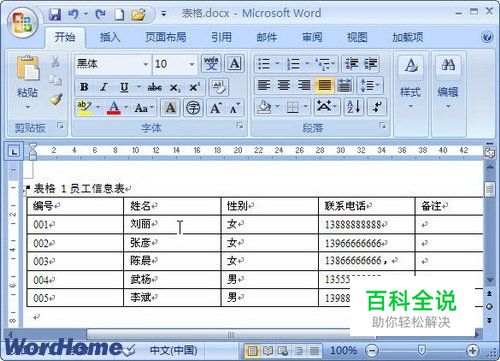Viewport: 500px width, 361px height.
Task: Open the 字体 dialog launcher
Action: point(240,125)
